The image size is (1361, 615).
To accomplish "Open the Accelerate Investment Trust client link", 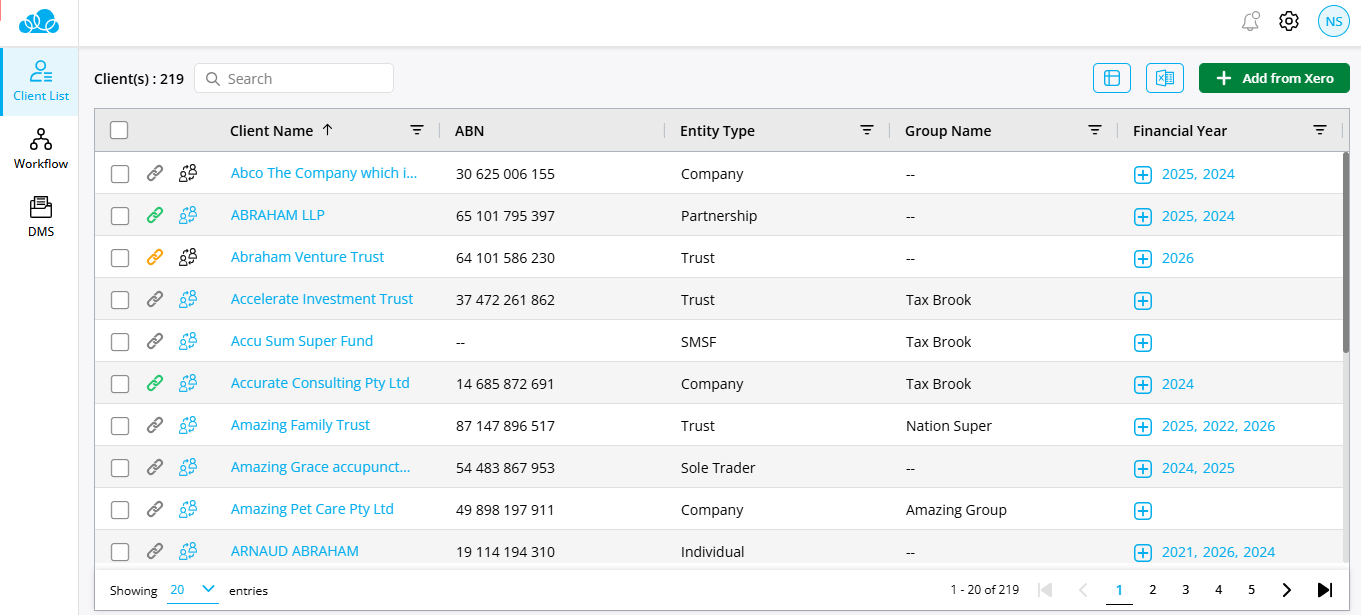I will point(321,299).
